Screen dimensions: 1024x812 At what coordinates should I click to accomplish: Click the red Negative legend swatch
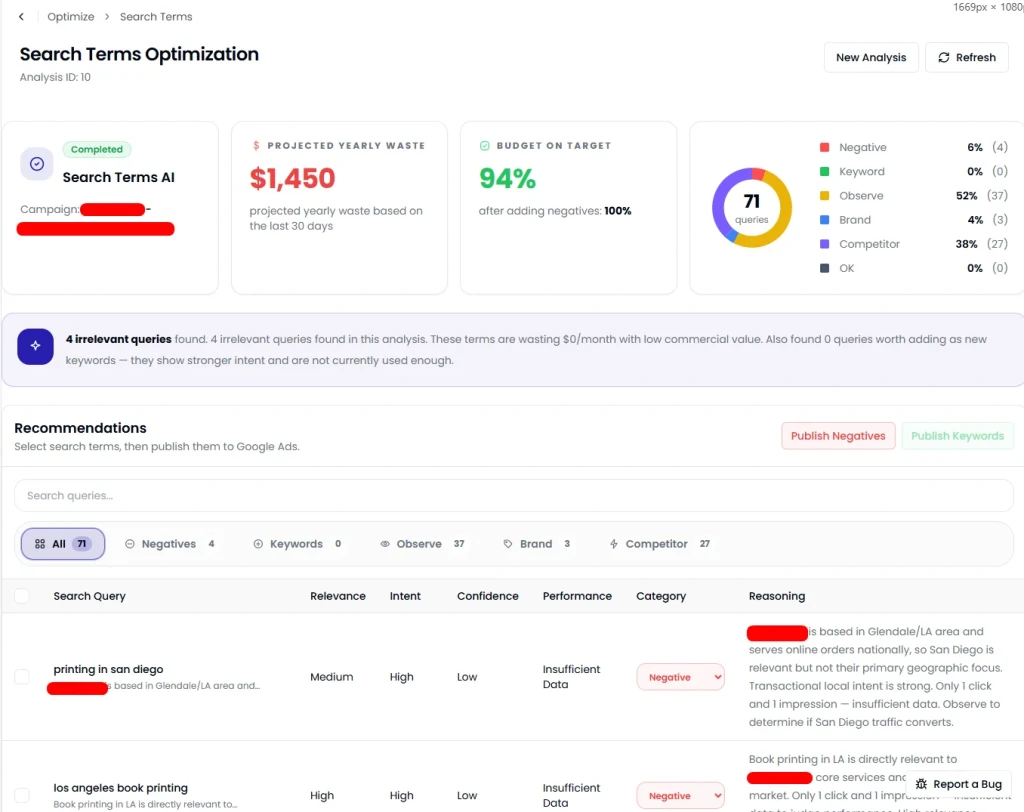click(825, 148)
